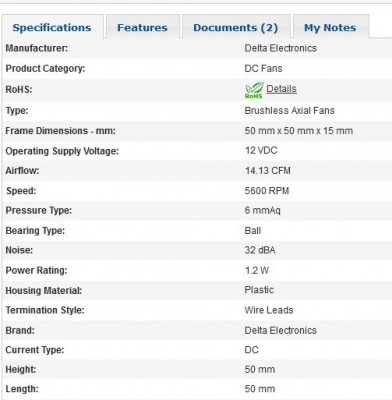This screenshot has width=392, height=400.
Task: Select the Brand value Delta Electronics
Action: pyautogui.click(x=281, y=330)
